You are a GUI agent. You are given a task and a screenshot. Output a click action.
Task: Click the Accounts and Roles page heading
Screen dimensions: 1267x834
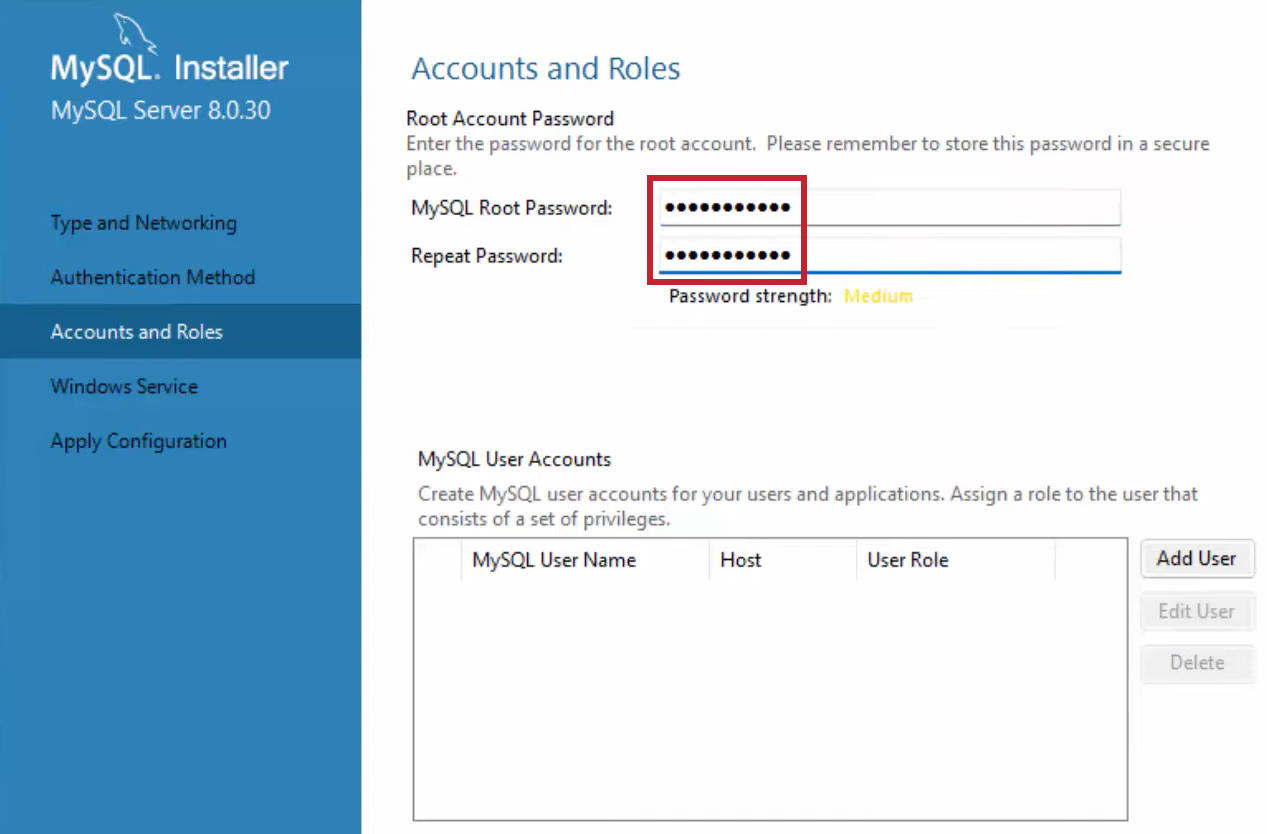(546, 69)
